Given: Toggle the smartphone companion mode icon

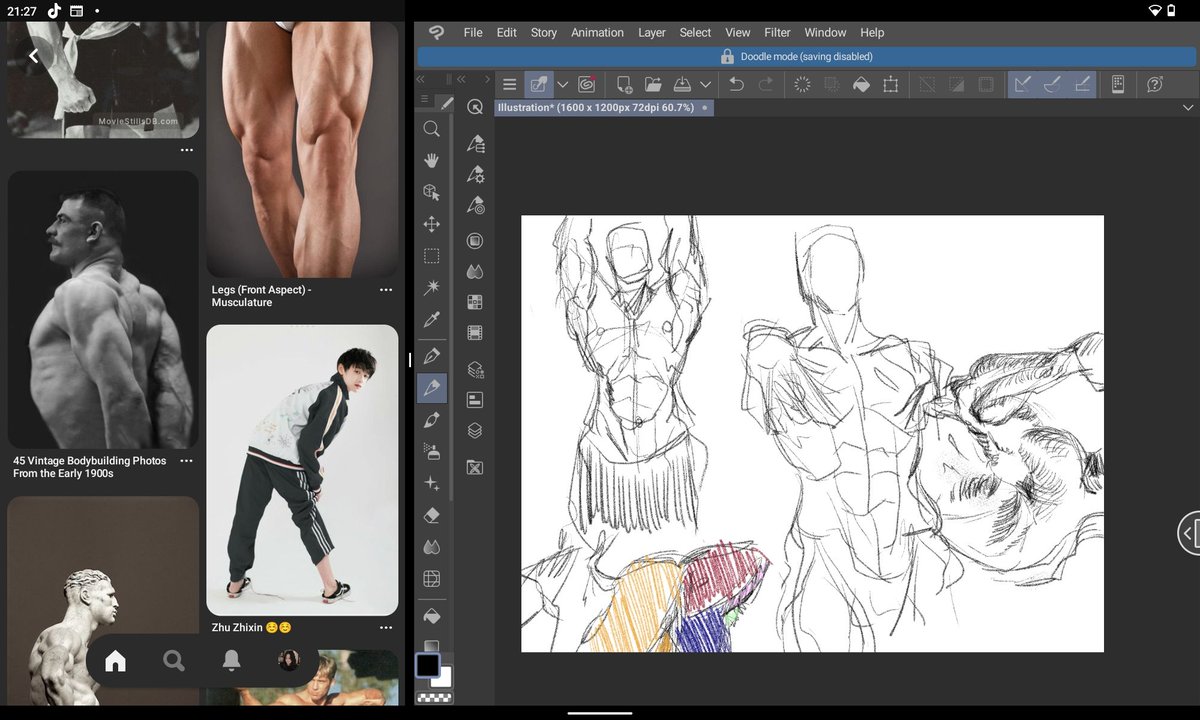Looking at the screenshot, I should coord(1118,85).
